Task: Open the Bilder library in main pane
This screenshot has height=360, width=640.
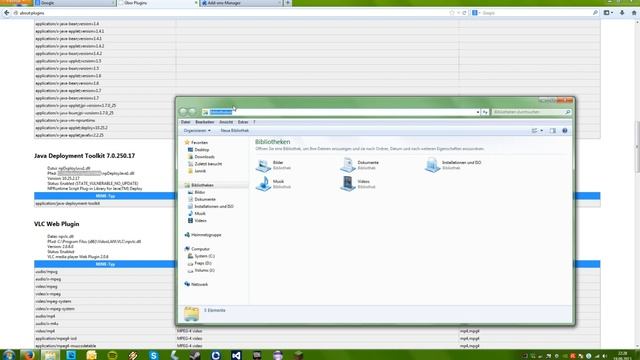Action: point(273,165)
